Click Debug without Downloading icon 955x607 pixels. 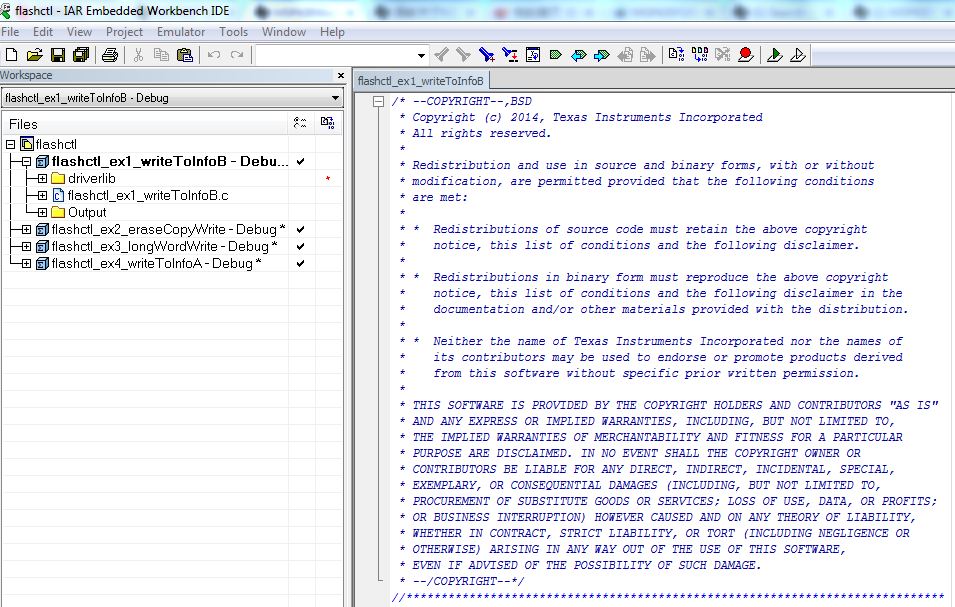pyautogui.click(x=798, y=55)
